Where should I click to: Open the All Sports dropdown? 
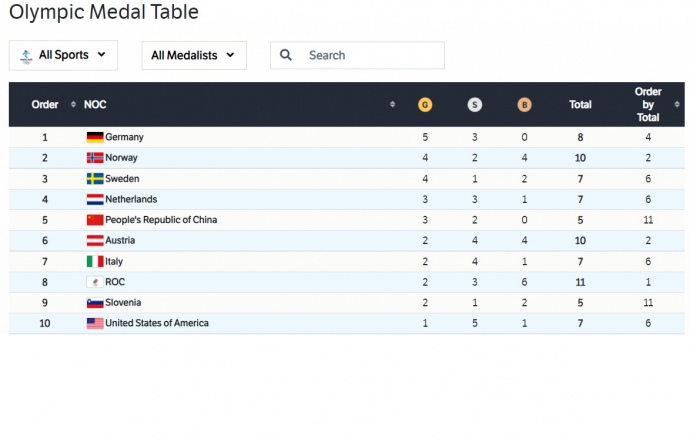pyautogui.click(x=63, y=56)
